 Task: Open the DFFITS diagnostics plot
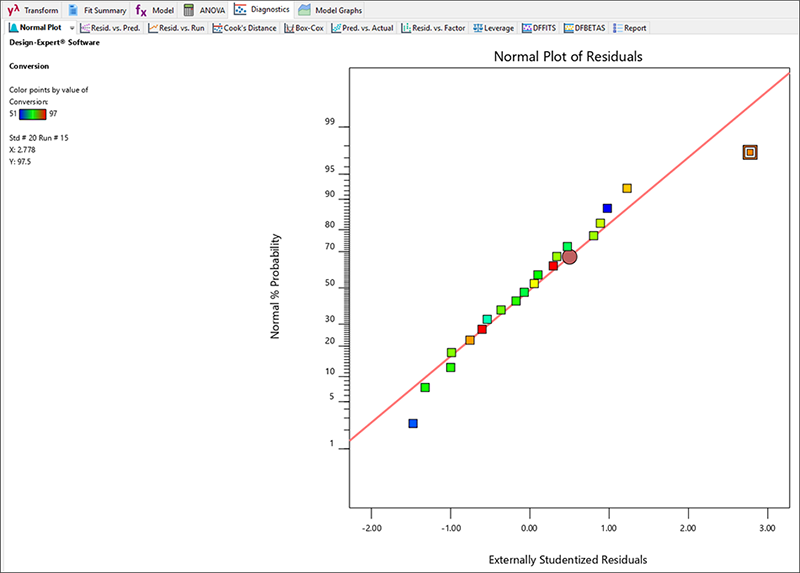click(x=539, y=28)
